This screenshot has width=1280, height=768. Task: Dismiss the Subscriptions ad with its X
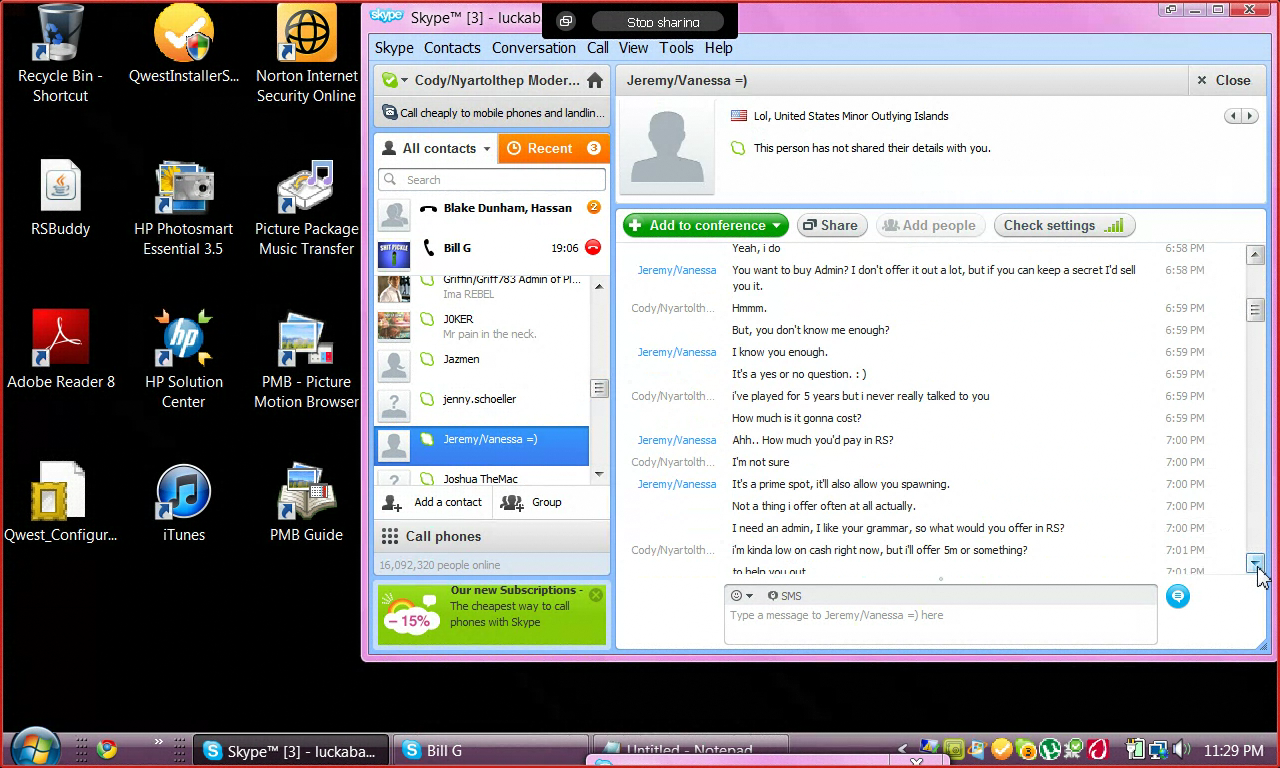[x=596, y=595]
